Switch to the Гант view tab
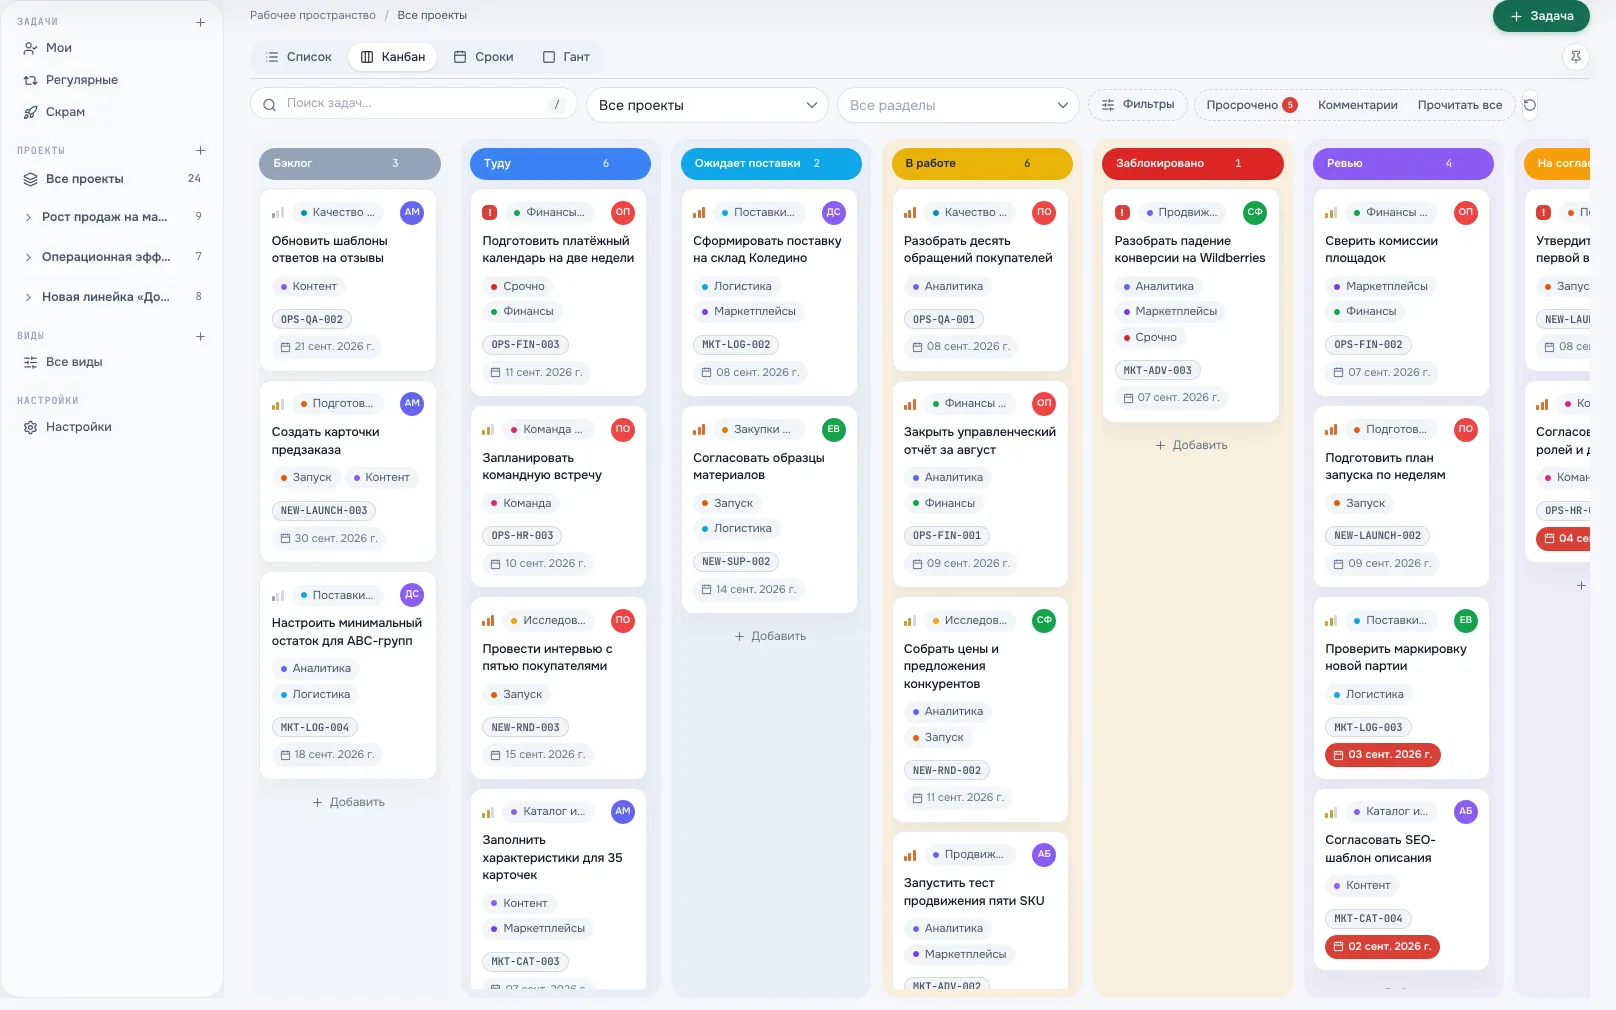1616x1010 pixels. 566,57
